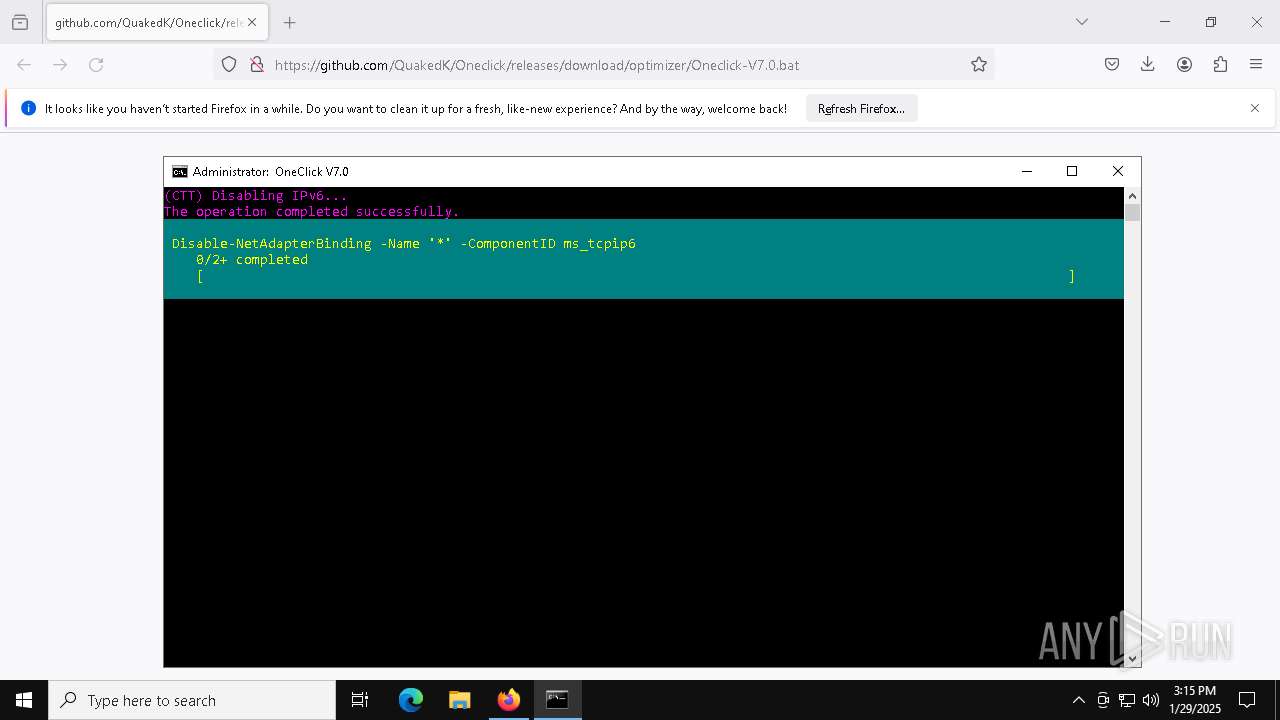Go back one page in Firefox

pyautogui.click(x=24, y=65)
